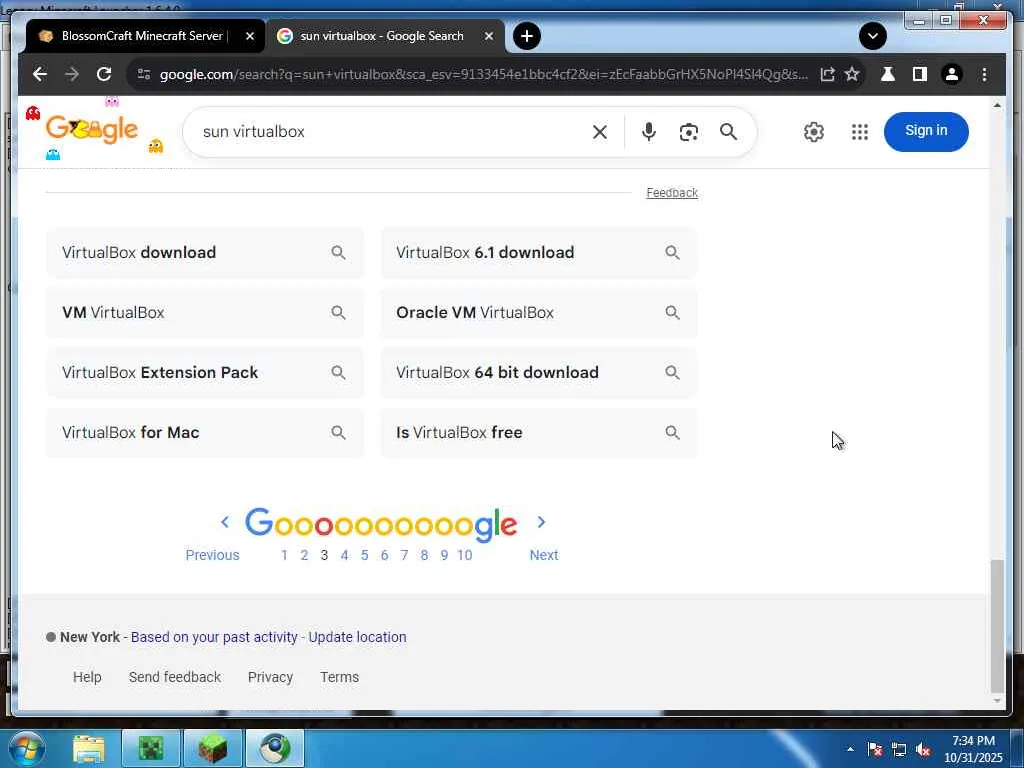Search related: VirtualBox Extension Pack

pyautogui.click(x=204, y=373)
